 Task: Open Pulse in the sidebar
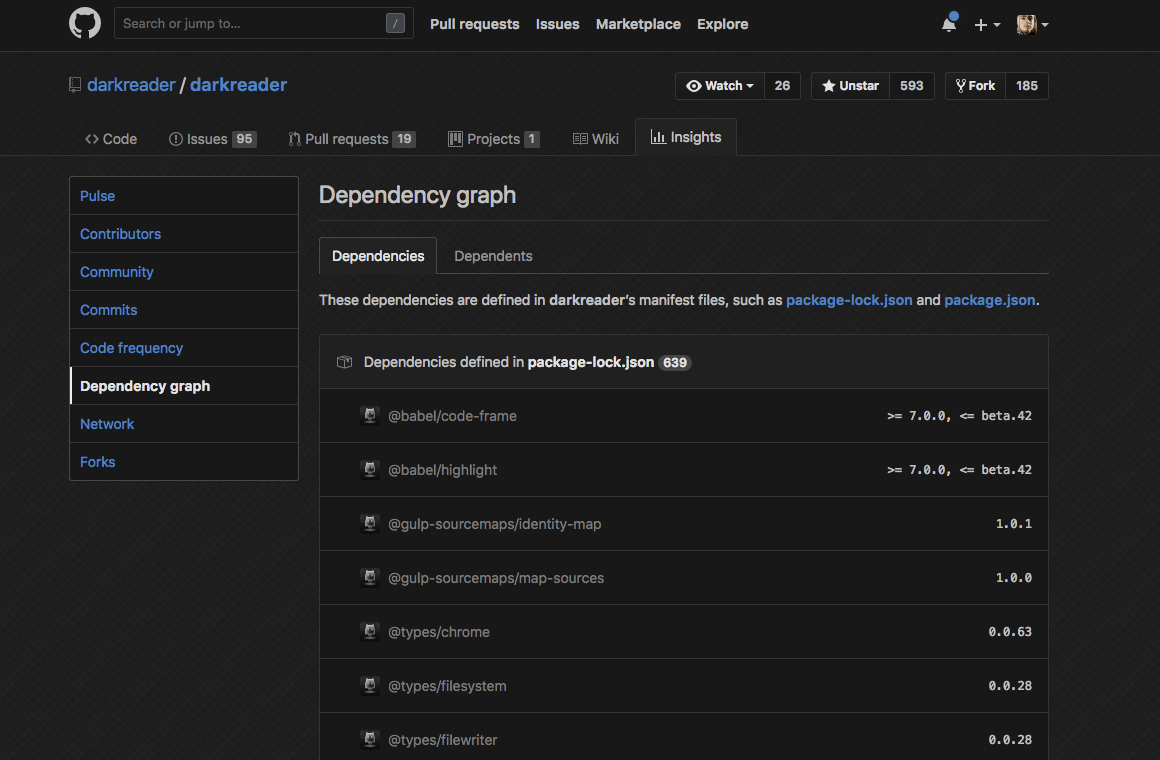tap(183, 196)
